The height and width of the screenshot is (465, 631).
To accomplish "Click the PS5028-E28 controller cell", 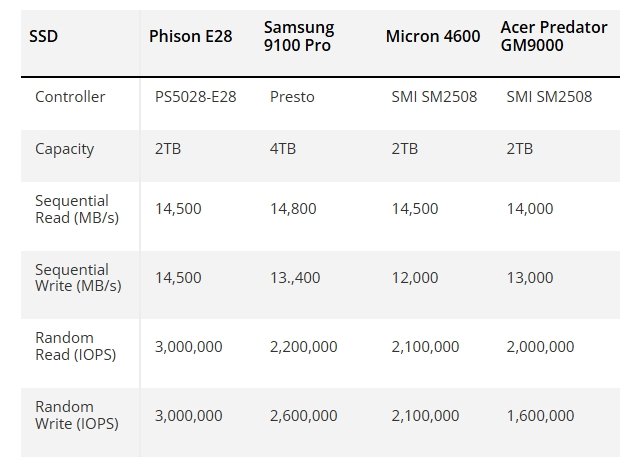I will click(195, 97).
